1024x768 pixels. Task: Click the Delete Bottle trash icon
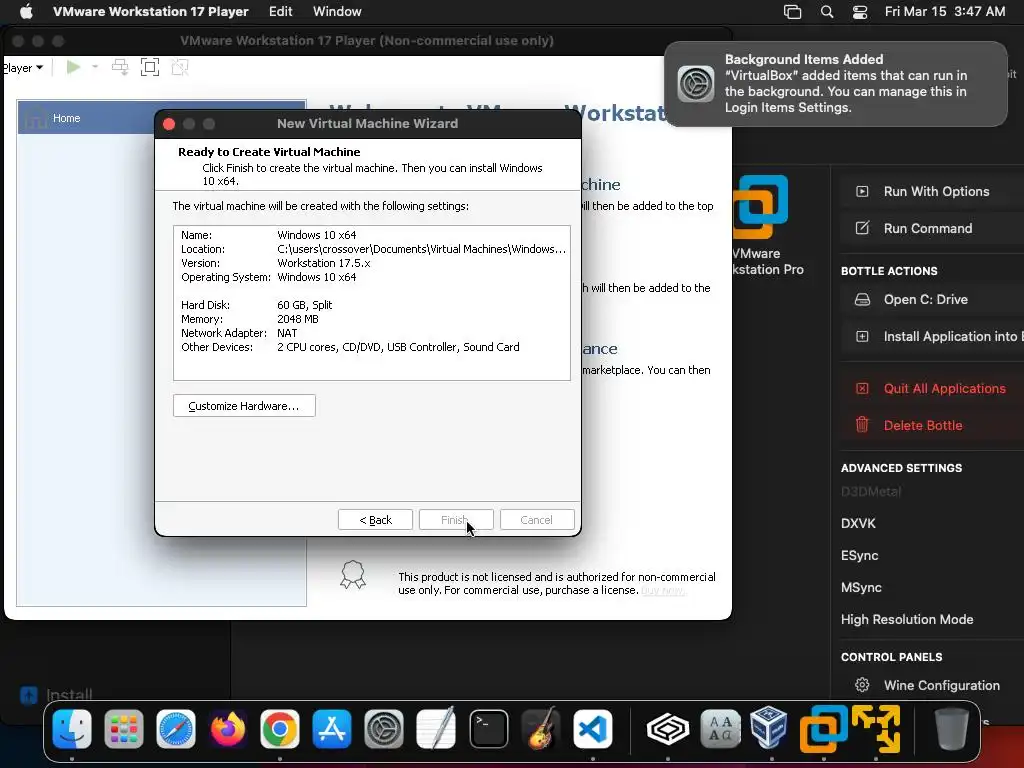pos(862,424)
